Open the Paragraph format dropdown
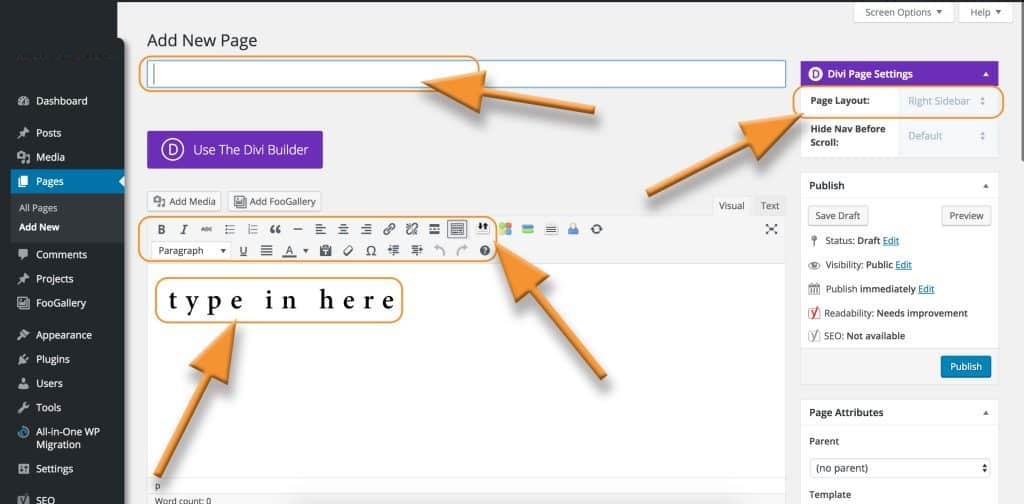 (191, 251)
